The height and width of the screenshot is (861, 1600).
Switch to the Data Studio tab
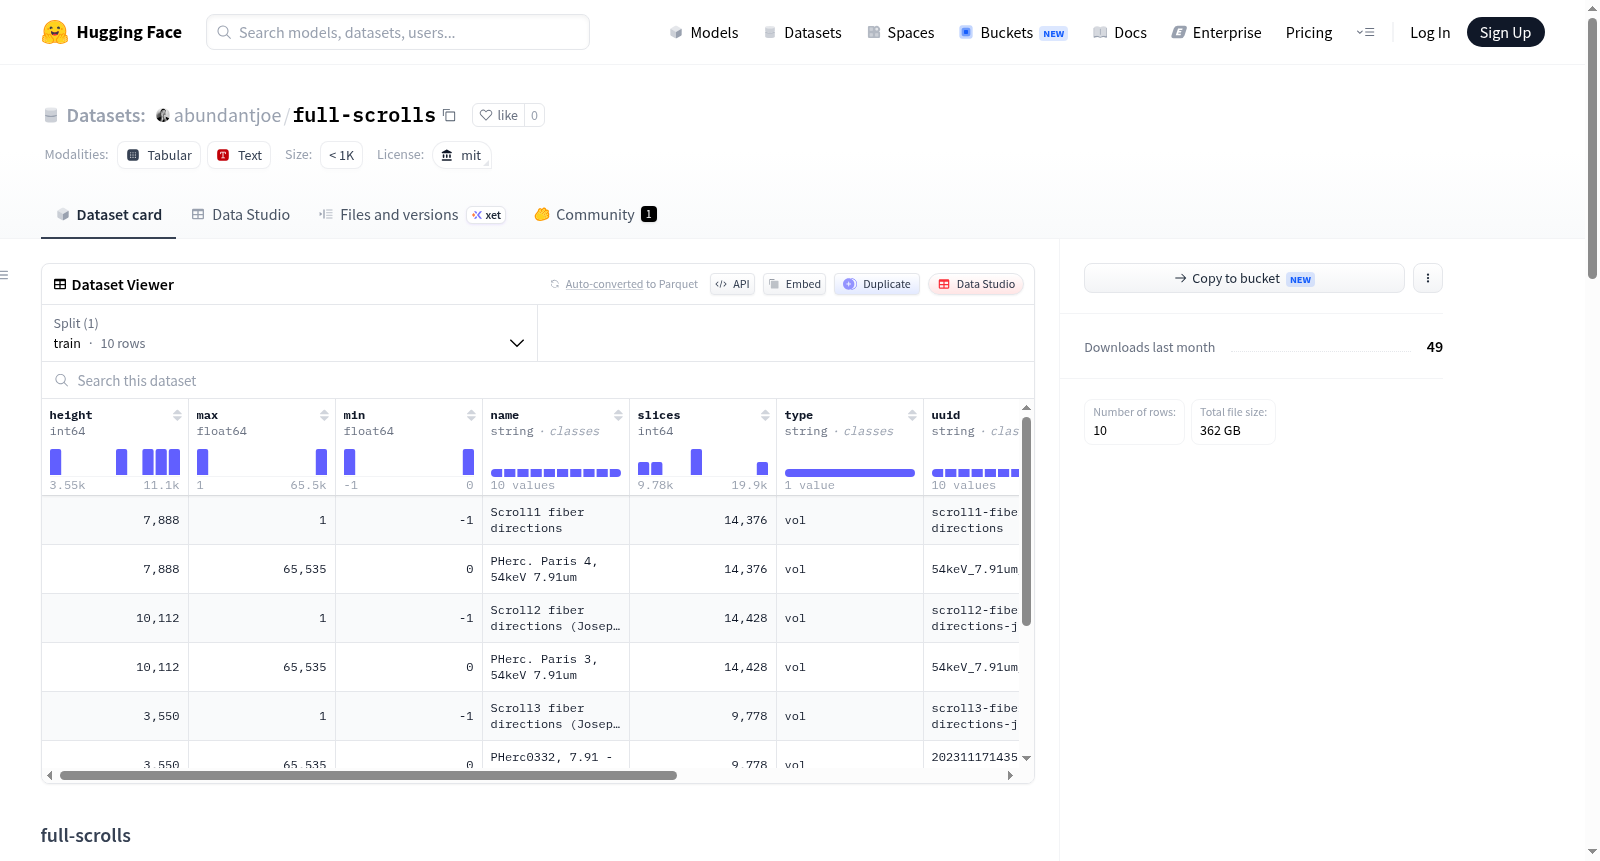[x=241, y=214]
